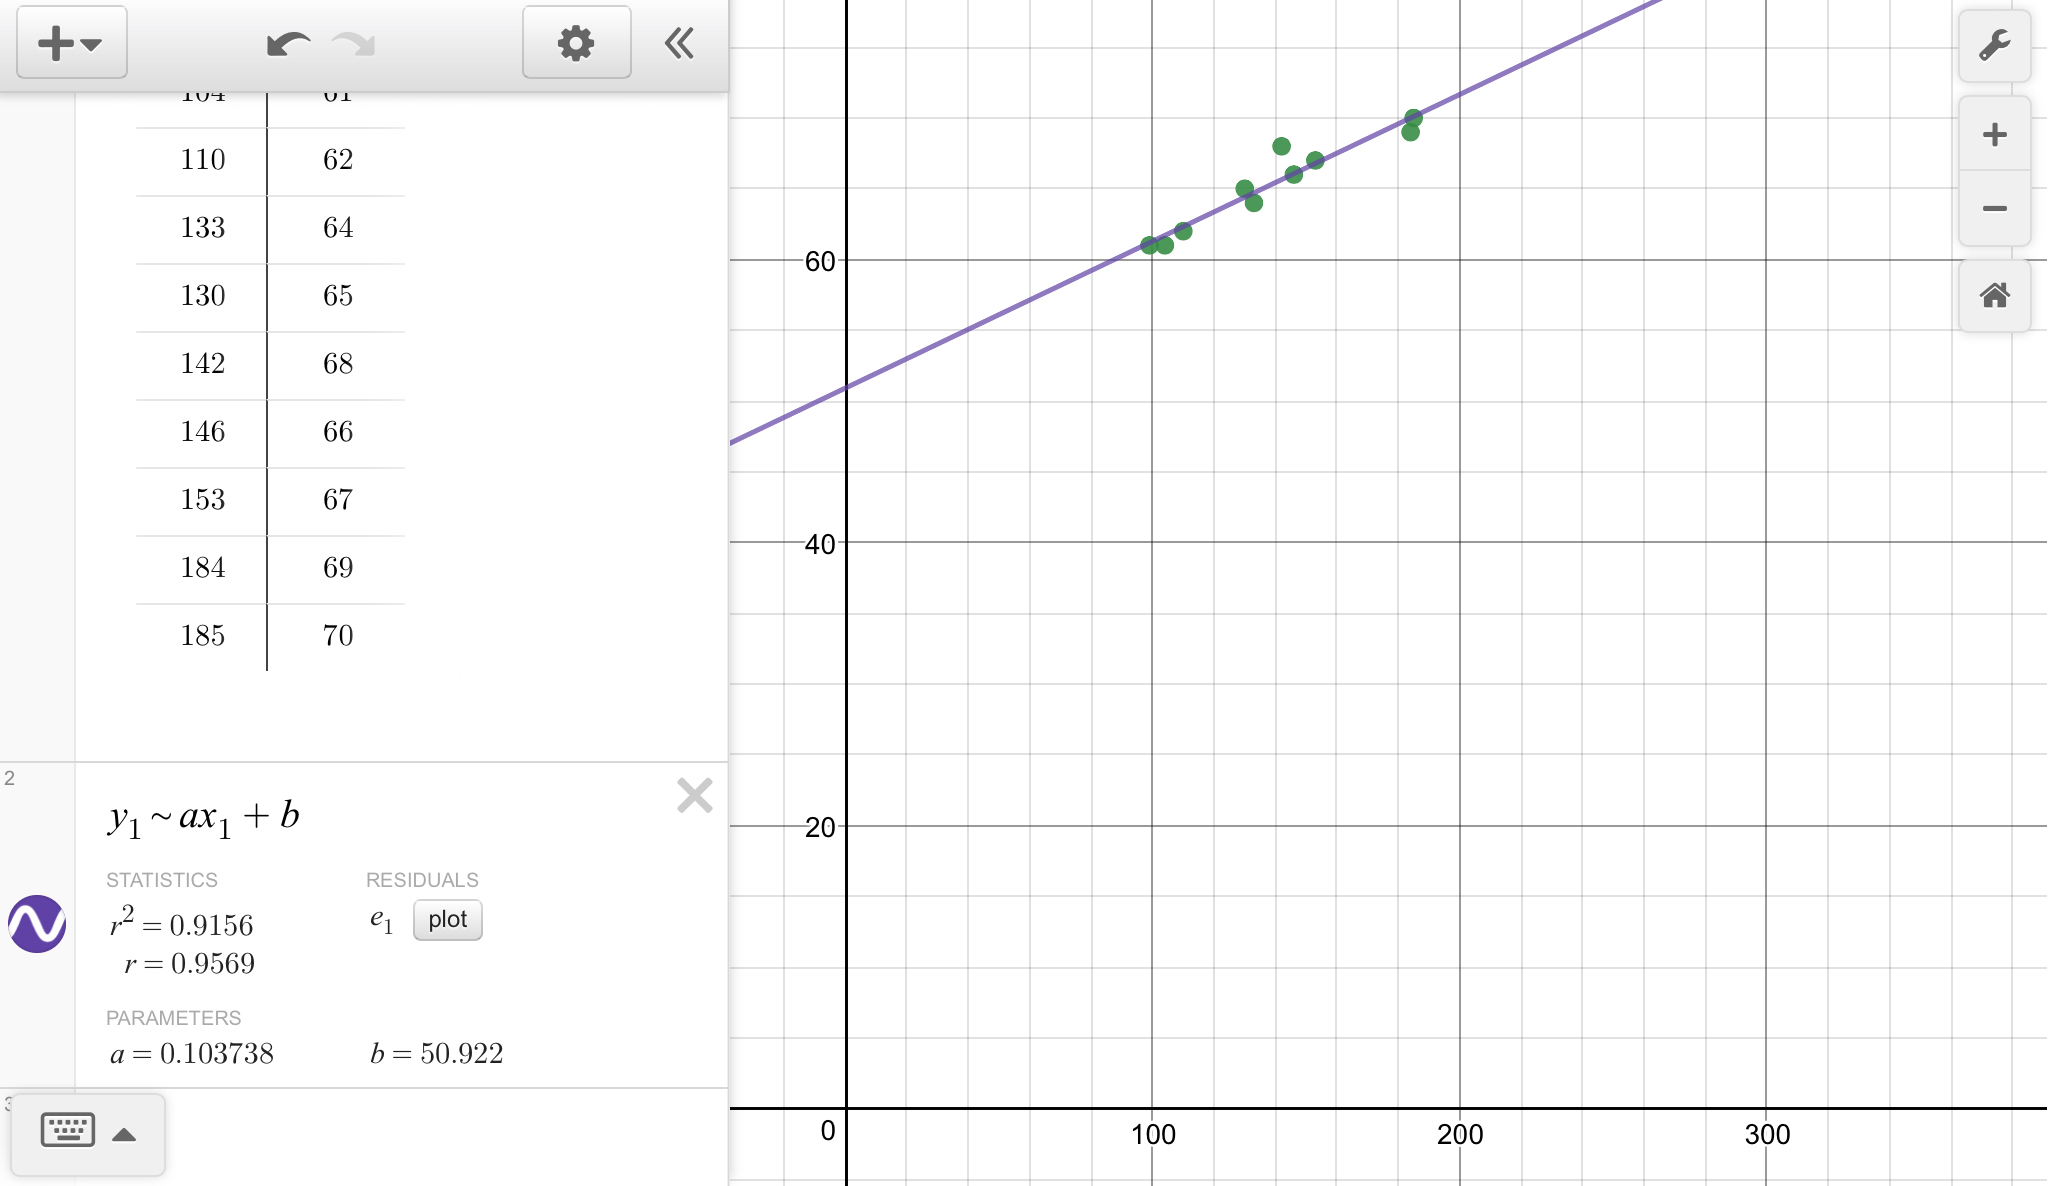Select table cell with value 68
2048x1186 pixels.
(337, 363)
